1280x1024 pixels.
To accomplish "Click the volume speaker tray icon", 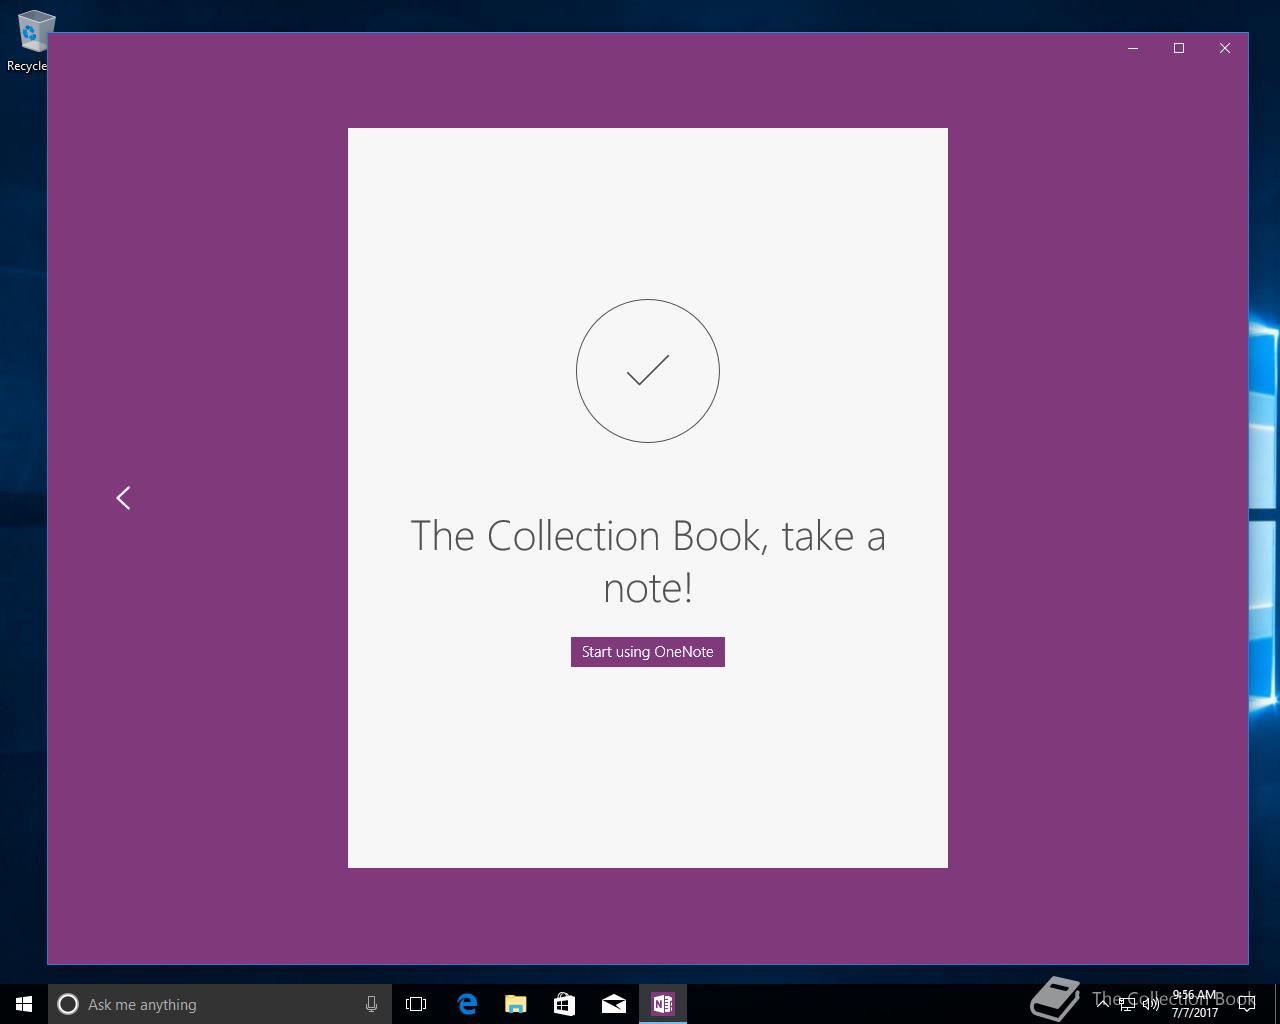I will (1151, 1004).
